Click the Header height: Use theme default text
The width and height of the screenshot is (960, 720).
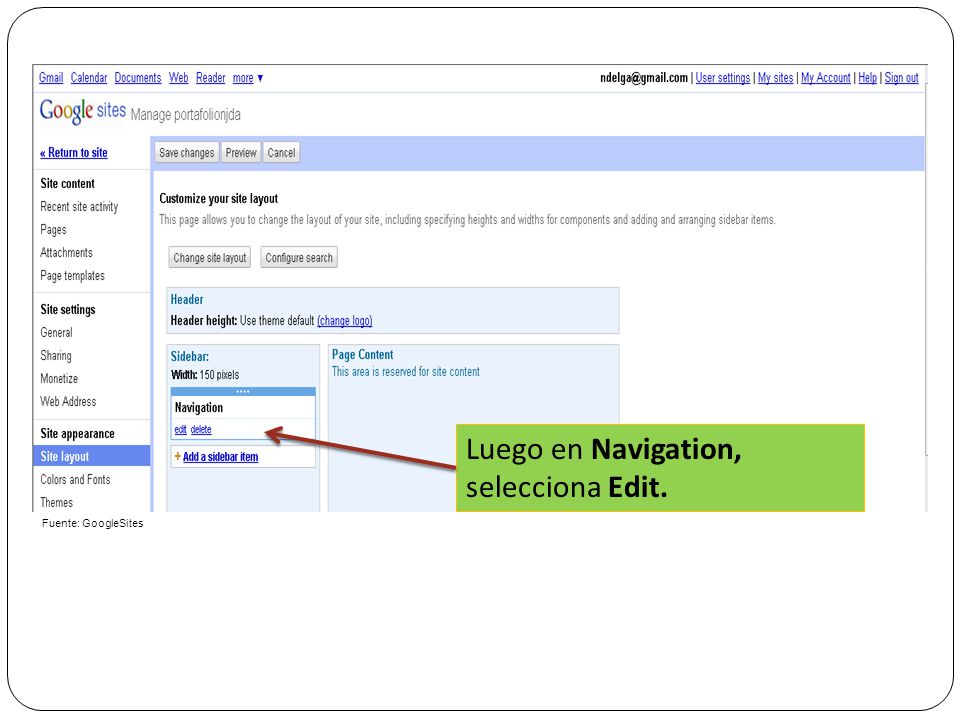[x=242, y=320]
